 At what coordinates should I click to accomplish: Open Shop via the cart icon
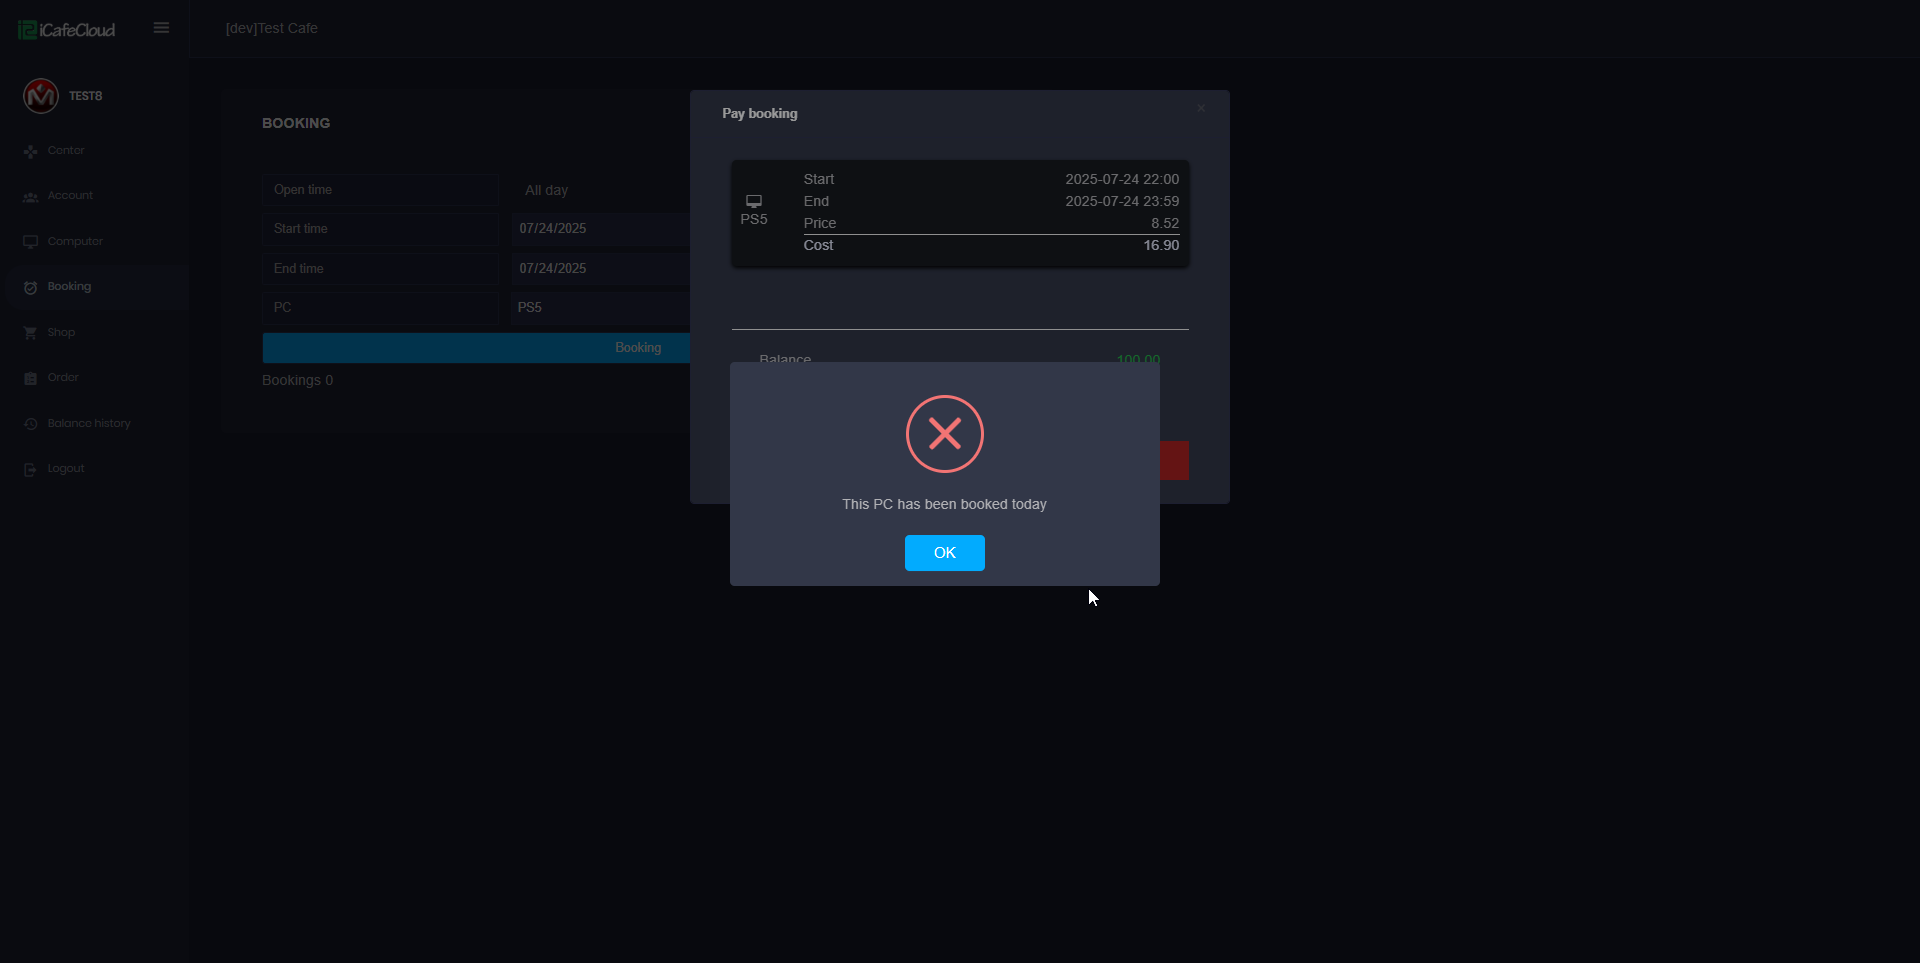pos(30,333)
